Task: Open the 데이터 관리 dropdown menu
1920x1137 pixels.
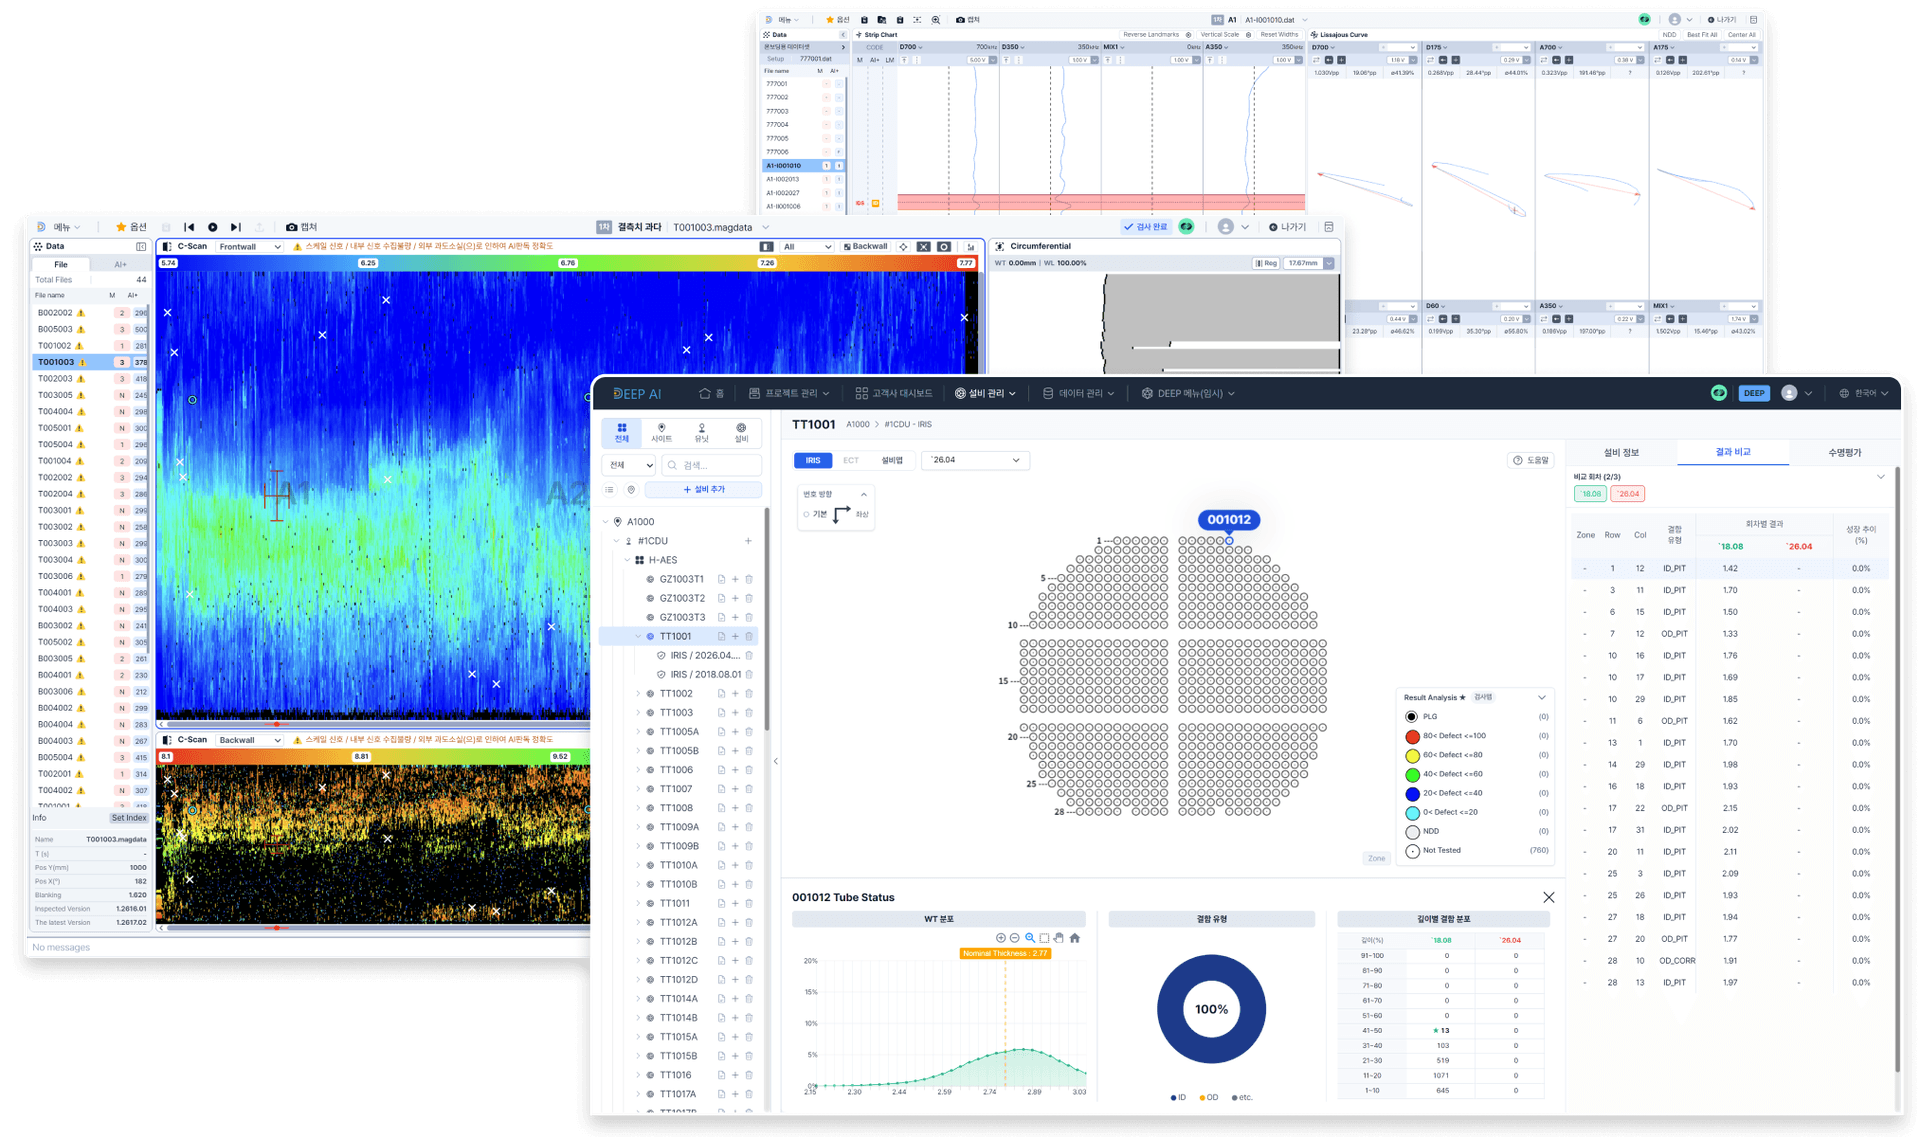Action: tap(1078, 394)
